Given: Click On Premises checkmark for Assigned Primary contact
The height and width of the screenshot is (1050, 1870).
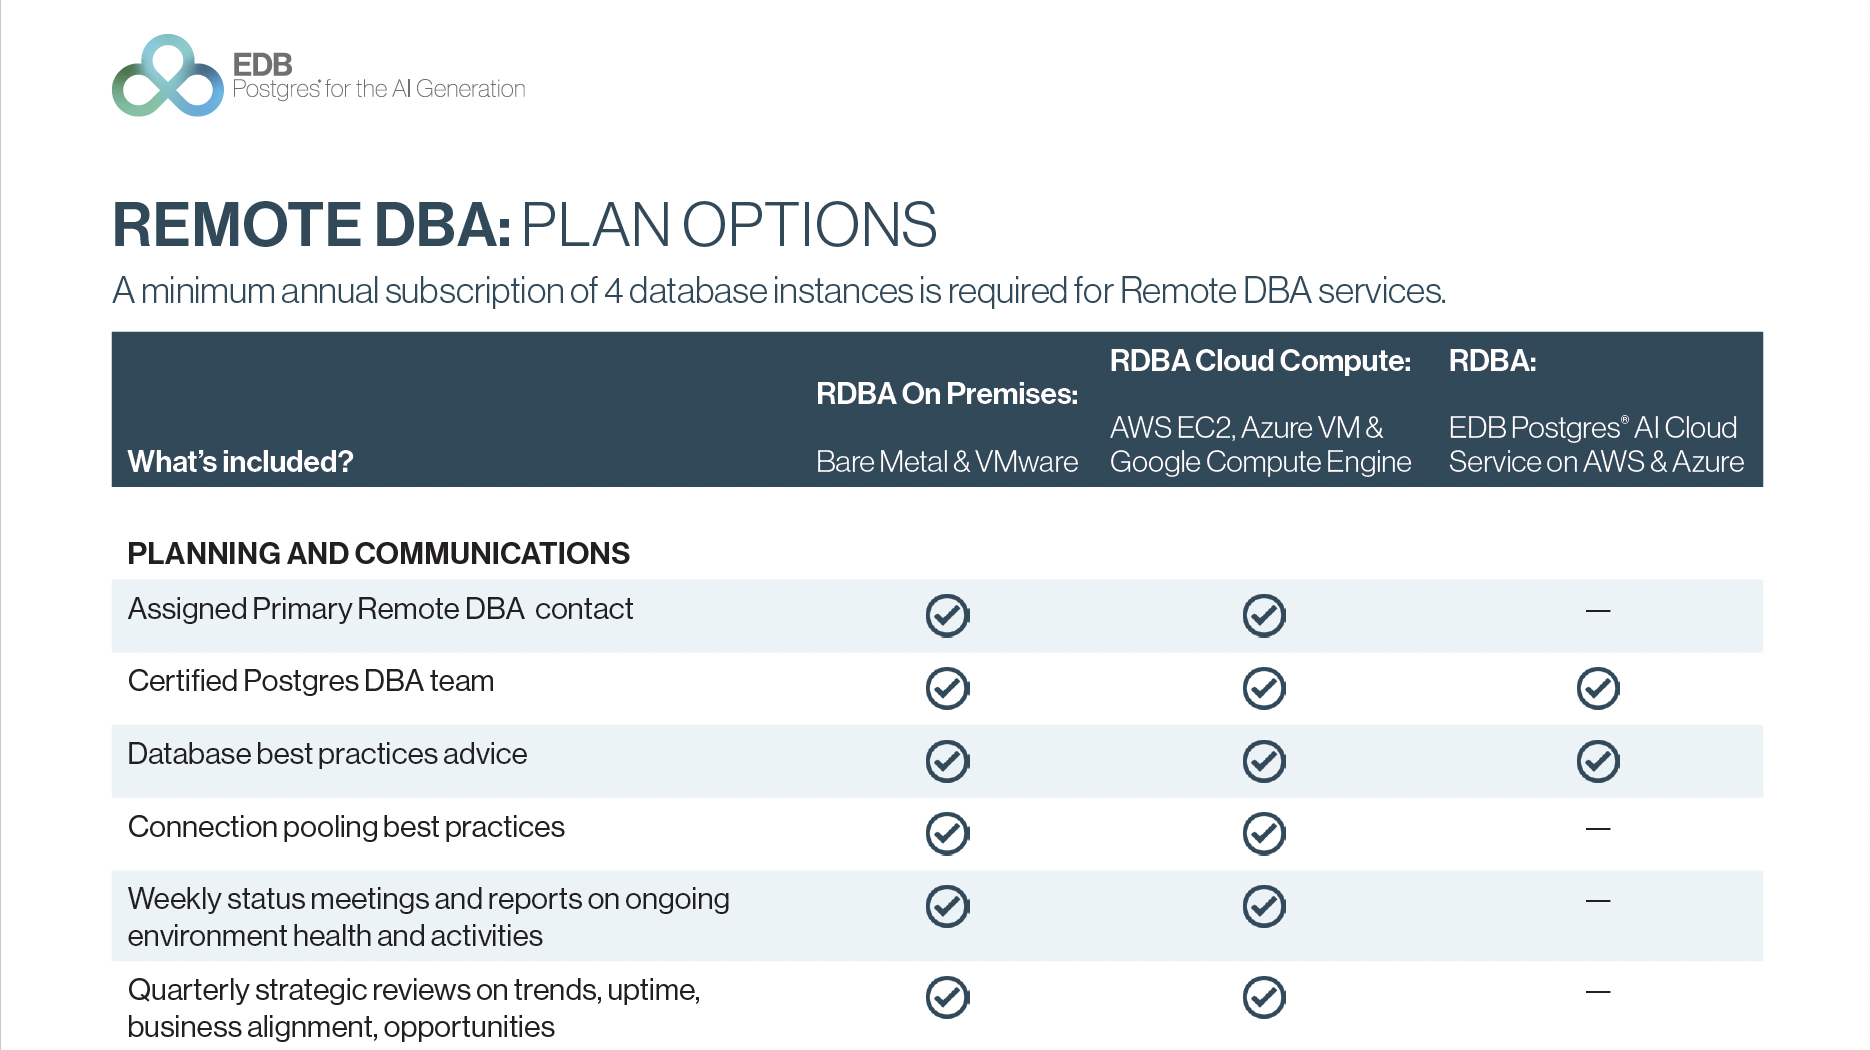Looking at the screenshot, I should point(947,615).
